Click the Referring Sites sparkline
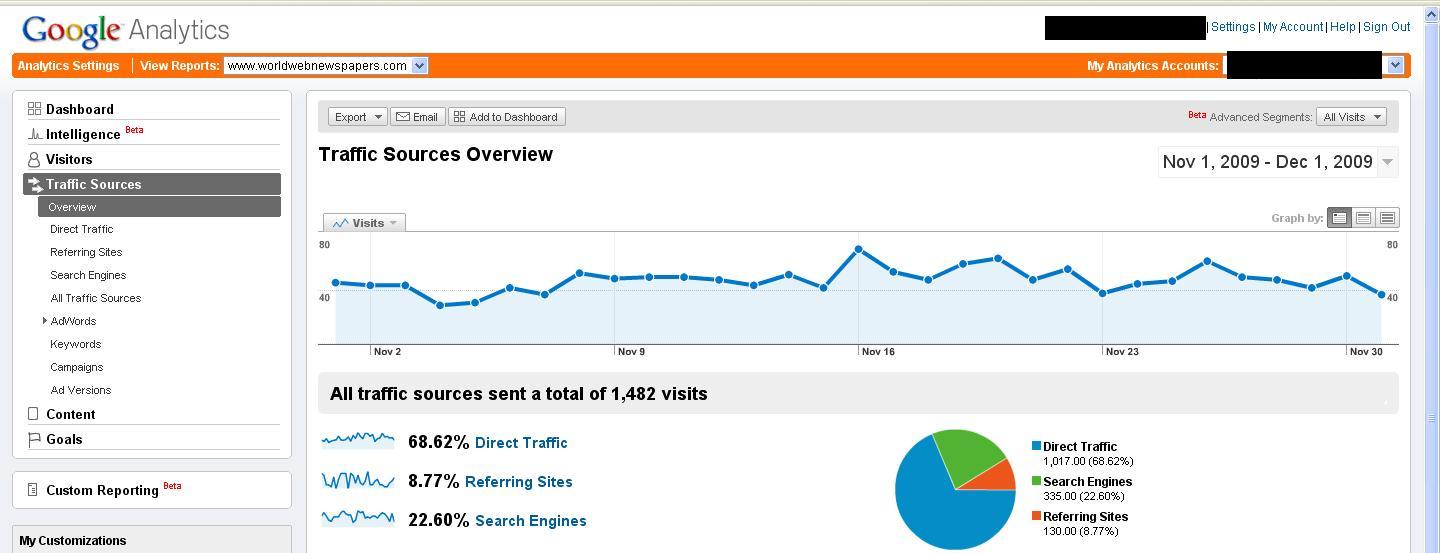Screen dimensions: 1440x553 [358, 480]
